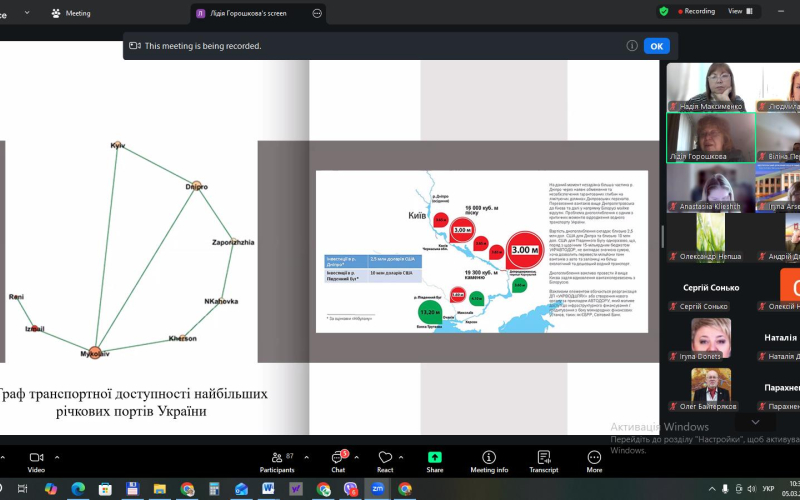Click OK on the recording notification
800x500 pixels.
656,45
